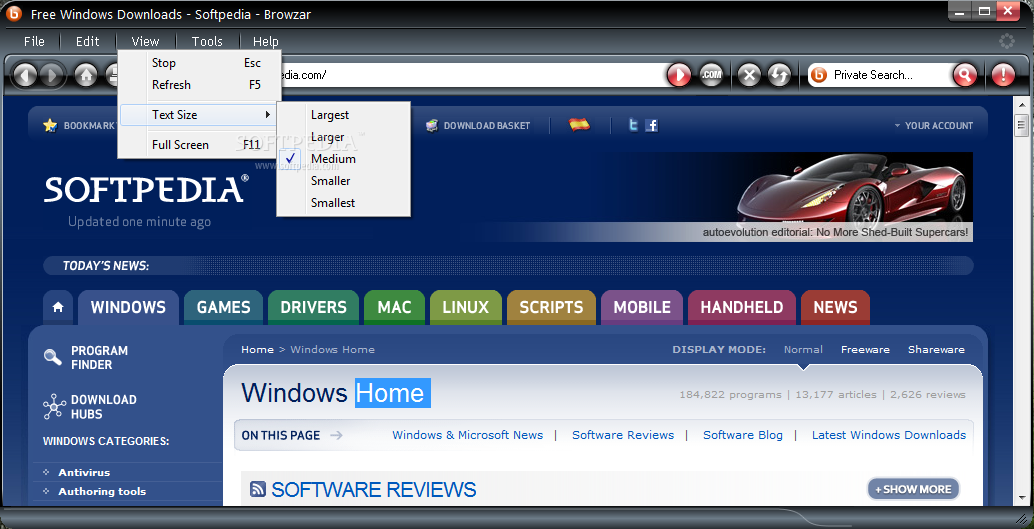Click the throbber gear icon in menu bar
The width and height of the screenshot is (1034, 529).
1006,41
